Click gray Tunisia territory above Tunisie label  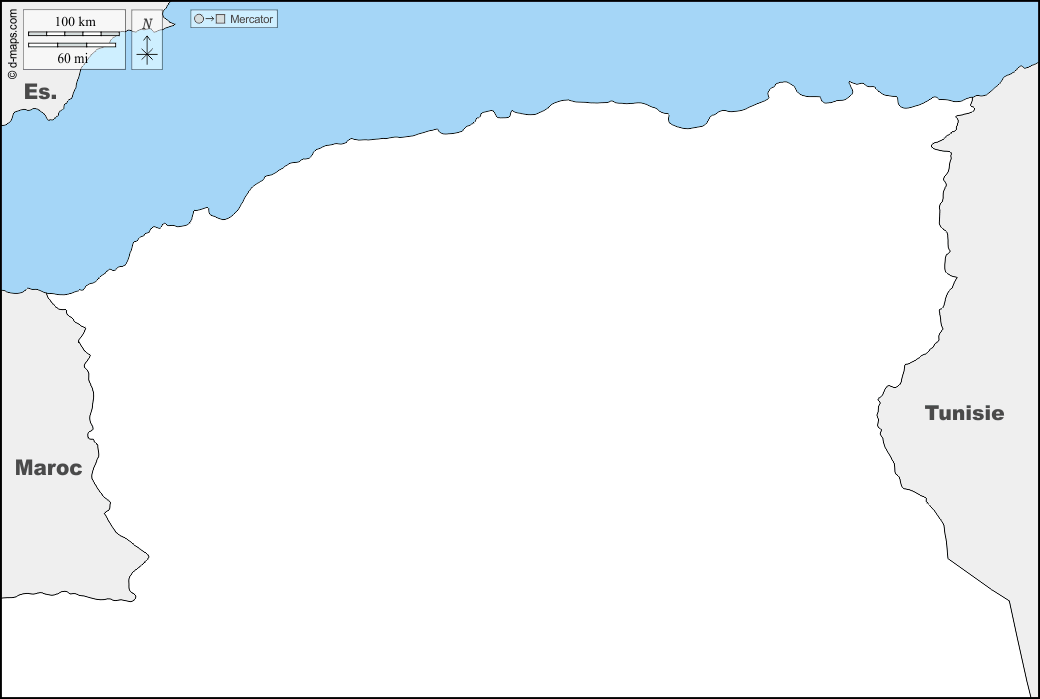click(x=990, y=250)
